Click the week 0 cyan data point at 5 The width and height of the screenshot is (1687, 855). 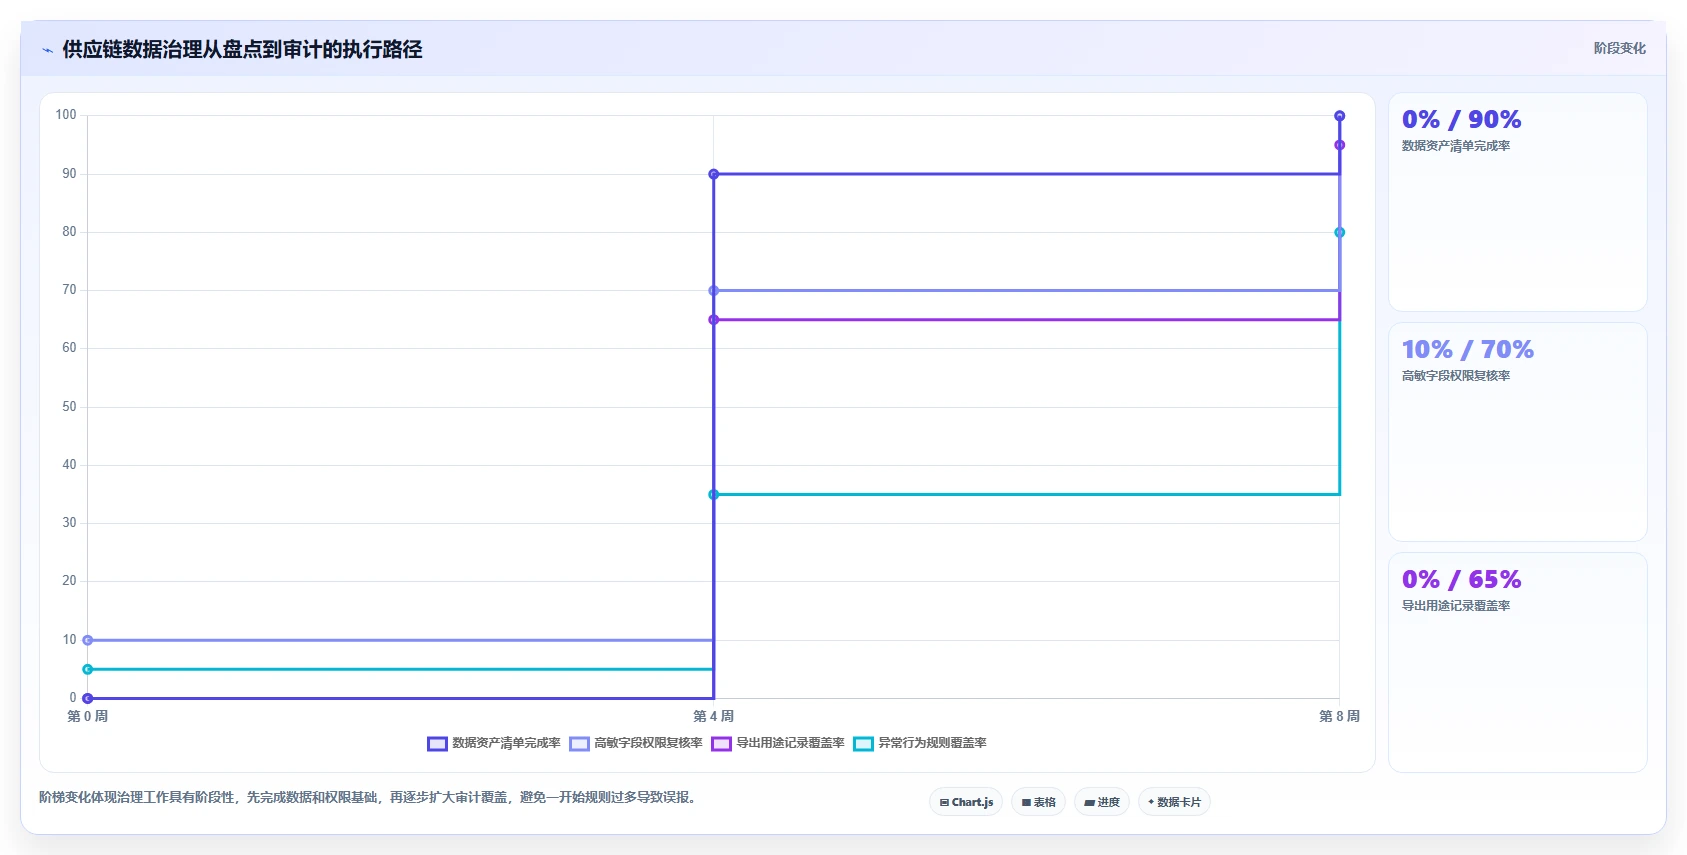point(88,669)
